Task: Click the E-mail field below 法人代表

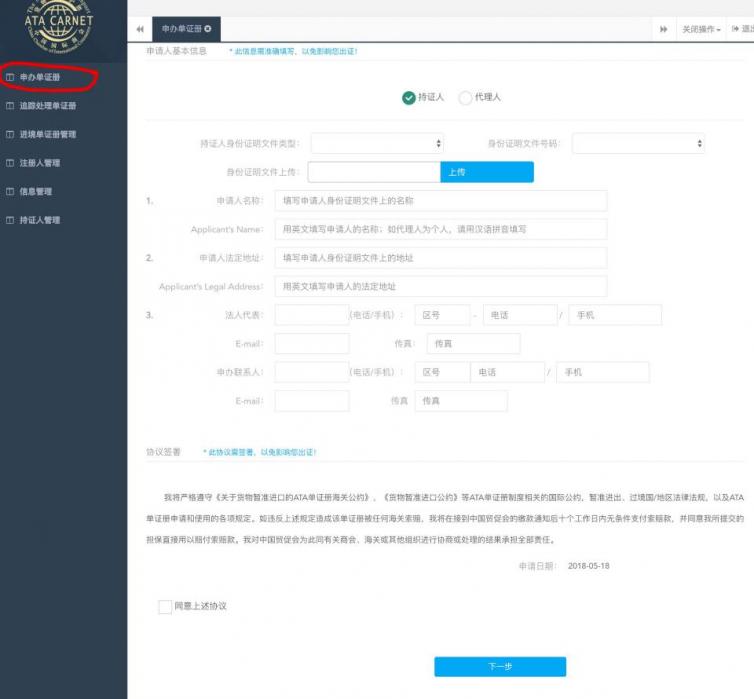Action: (312, 344)
